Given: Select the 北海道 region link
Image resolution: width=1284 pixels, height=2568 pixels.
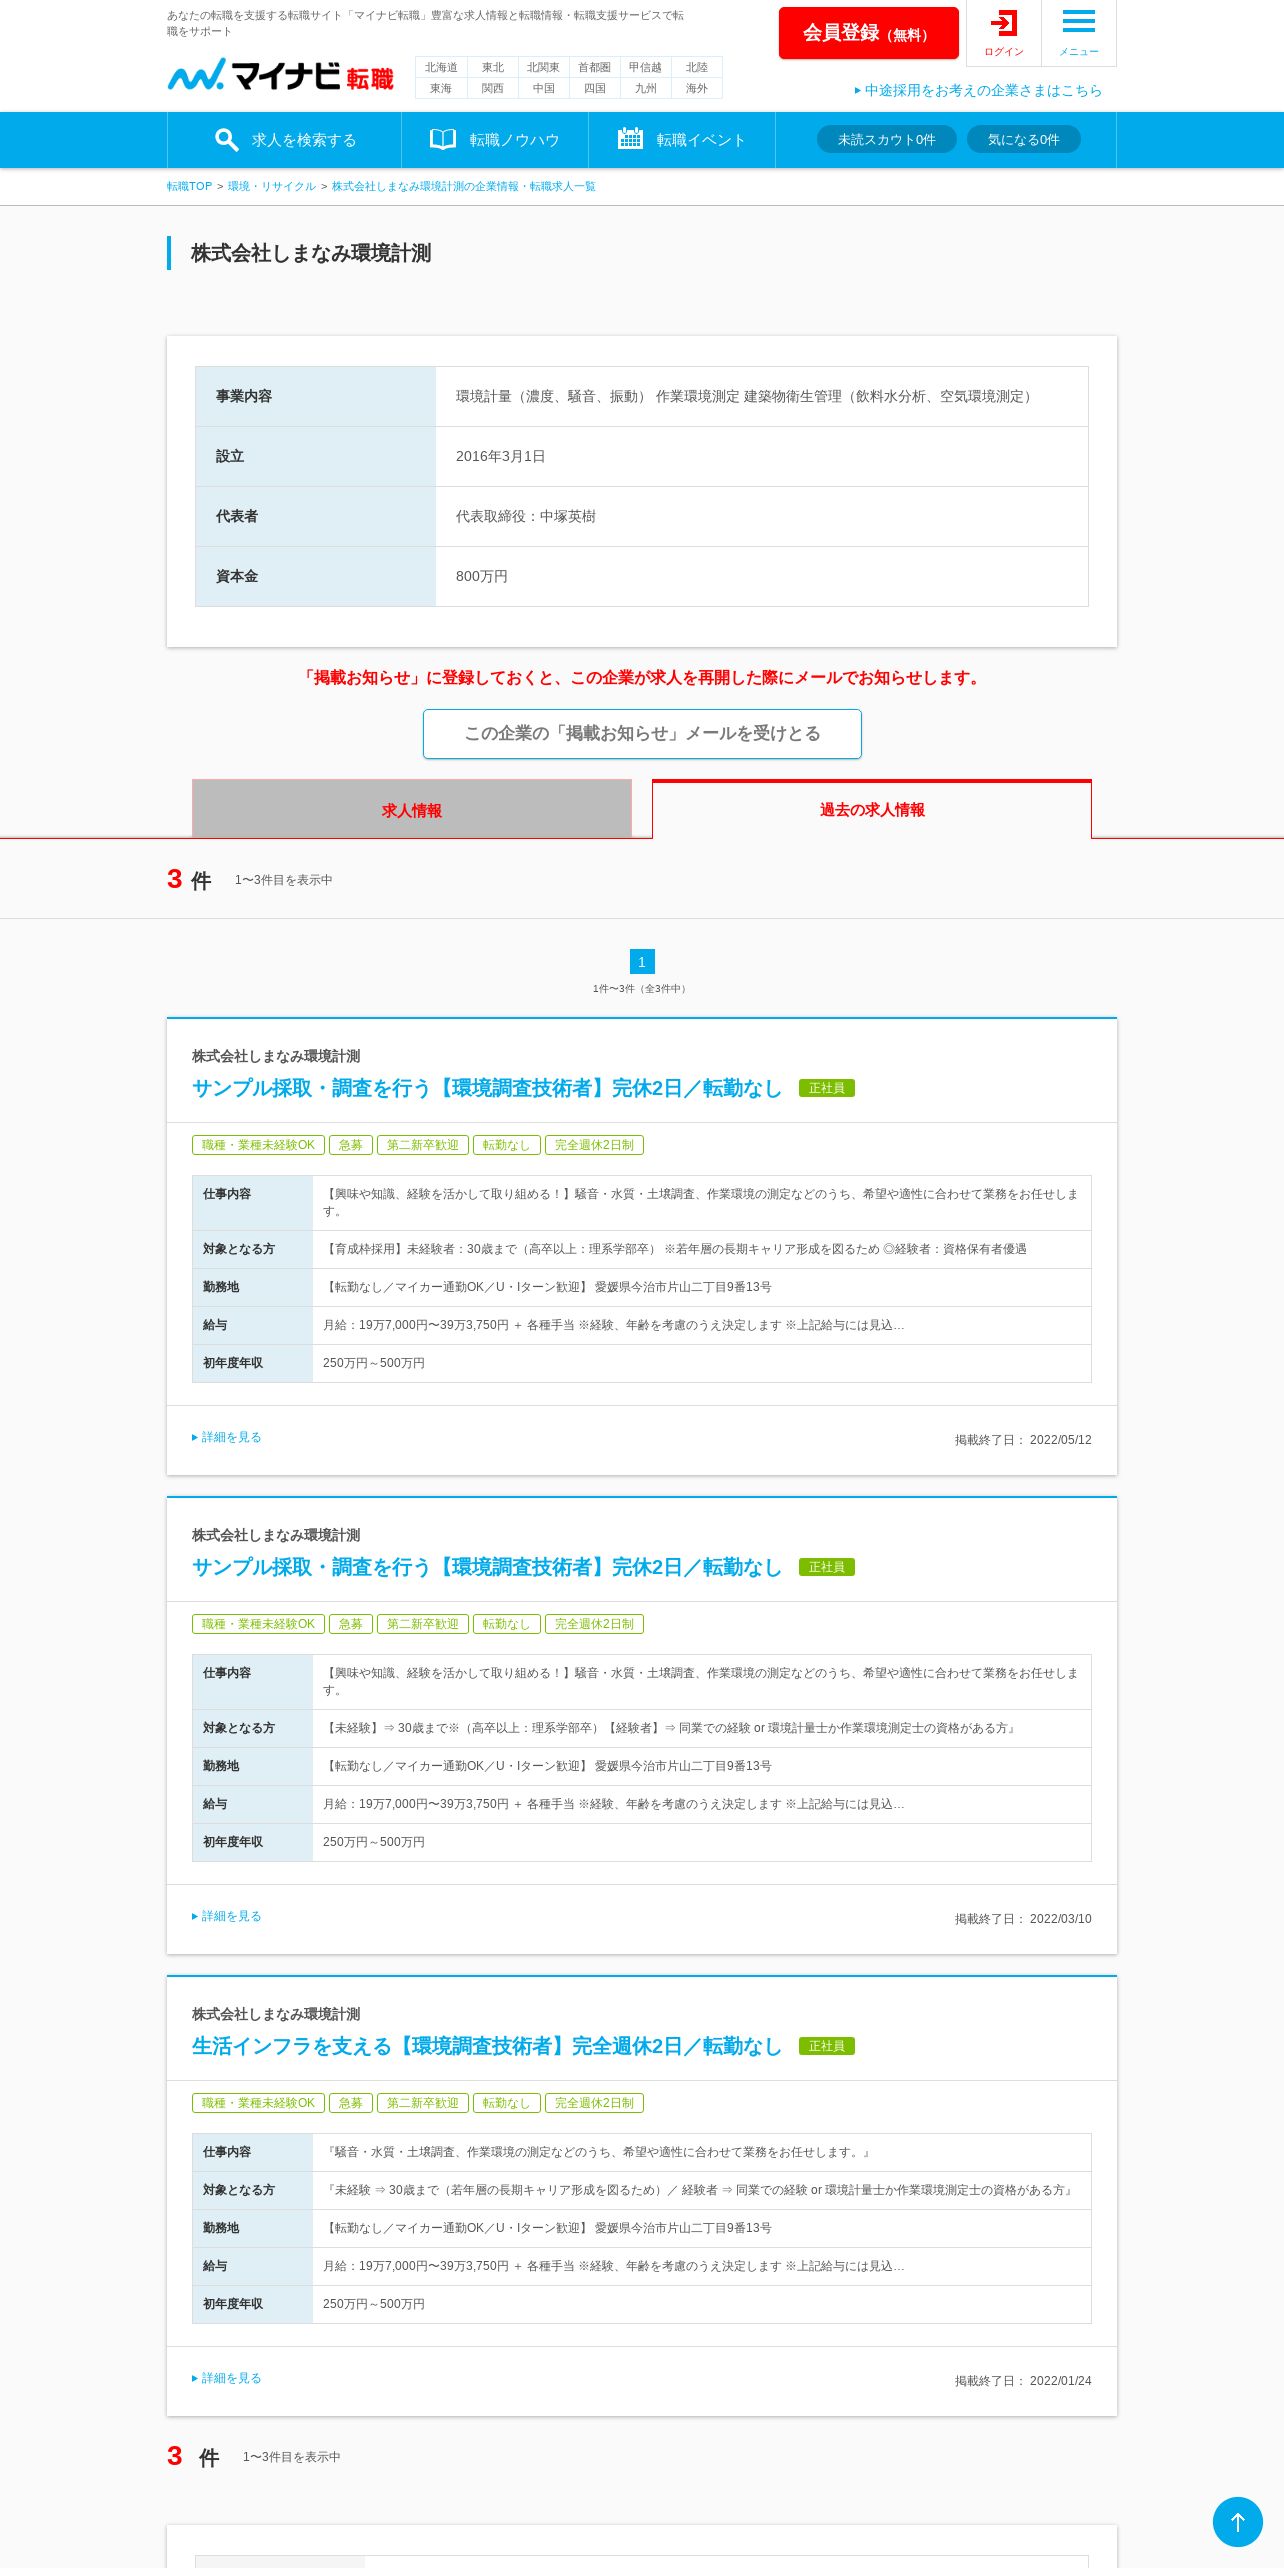Looking at the screenshot, I should [441, 67].
